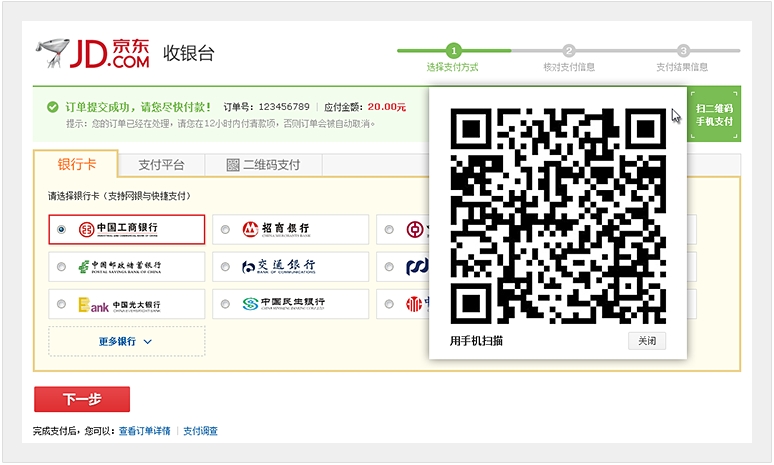Click the Bank of Communications logo icon
The width and height of the screenshot is (774, 465).
(x=248, y=267)
